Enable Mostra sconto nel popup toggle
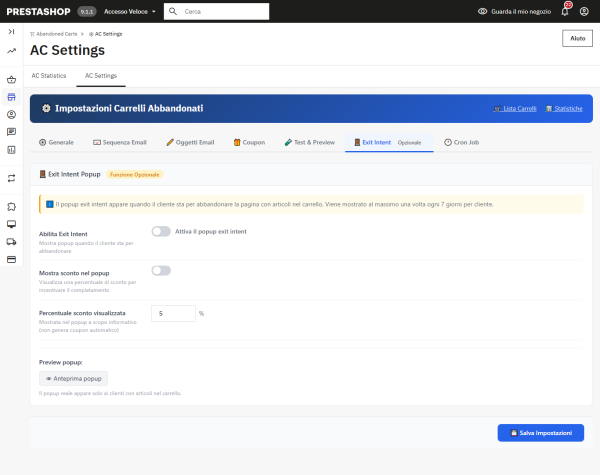Viewport: 600px width, 475px height. 161,271
